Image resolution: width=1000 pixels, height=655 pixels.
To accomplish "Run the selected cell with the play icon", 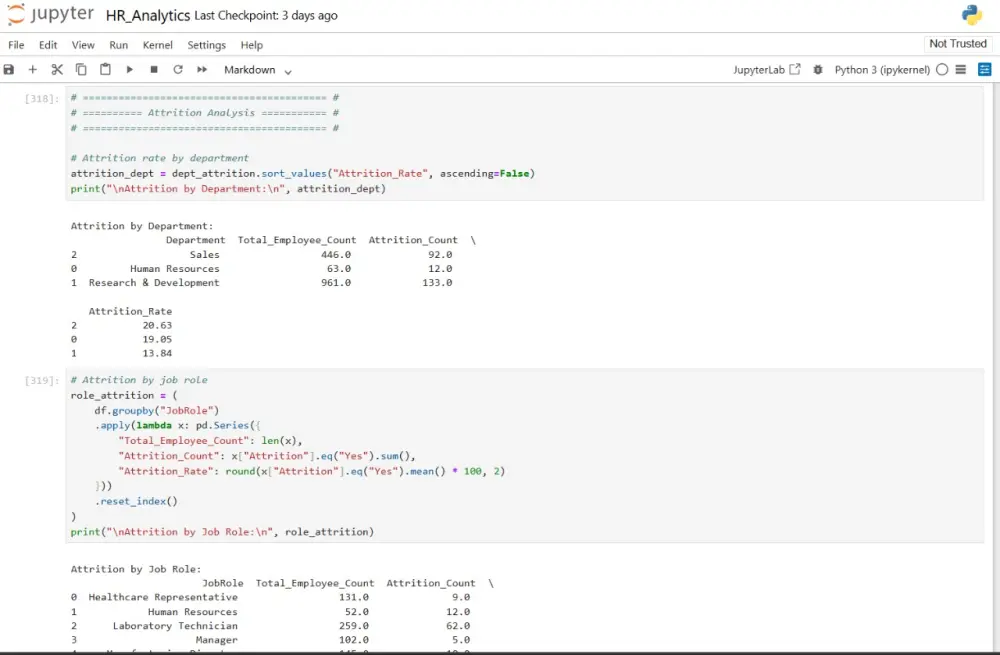I will pos(129,69).
